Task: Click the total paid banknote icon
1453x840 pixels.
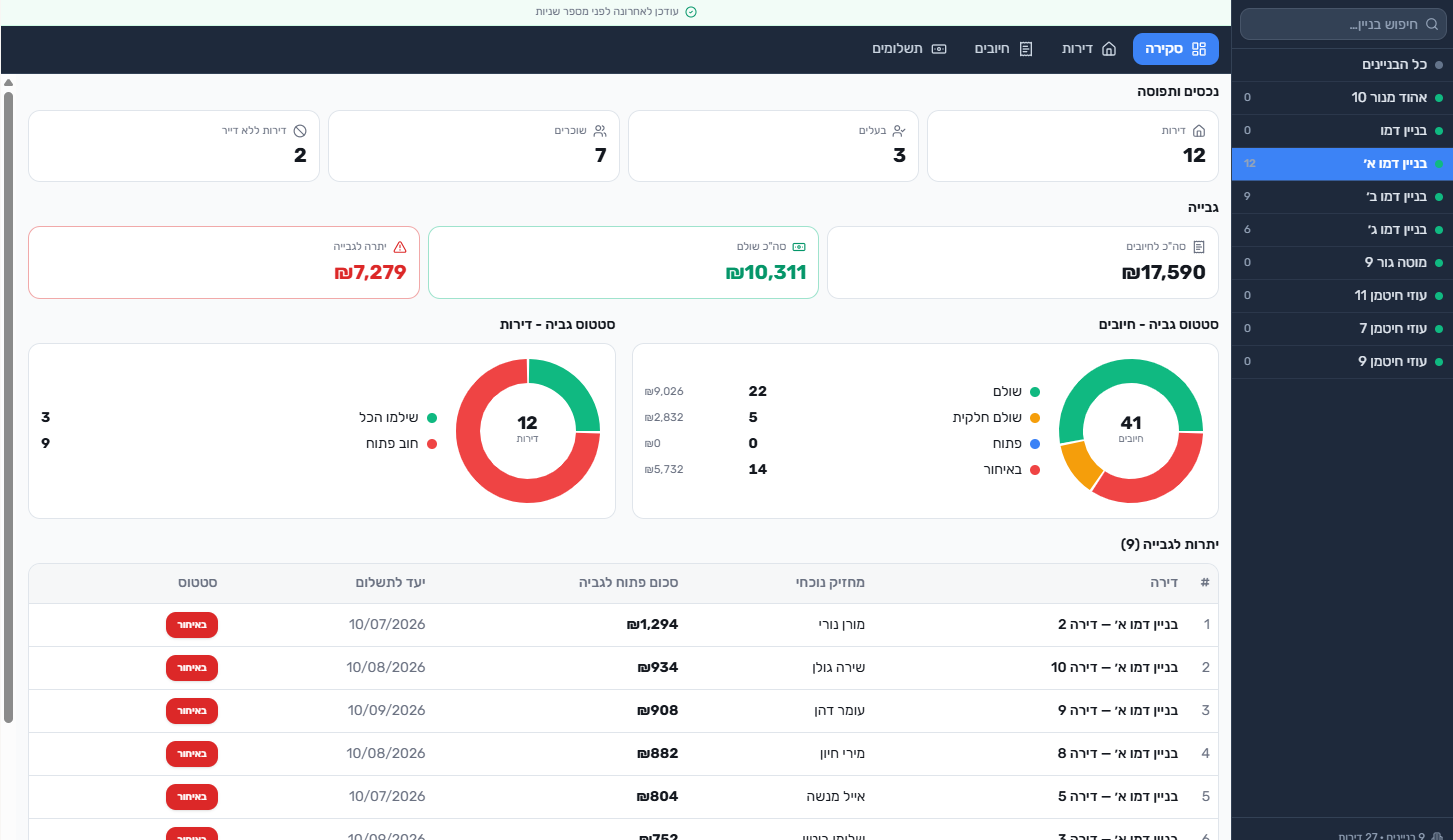Action: point(799,246)
